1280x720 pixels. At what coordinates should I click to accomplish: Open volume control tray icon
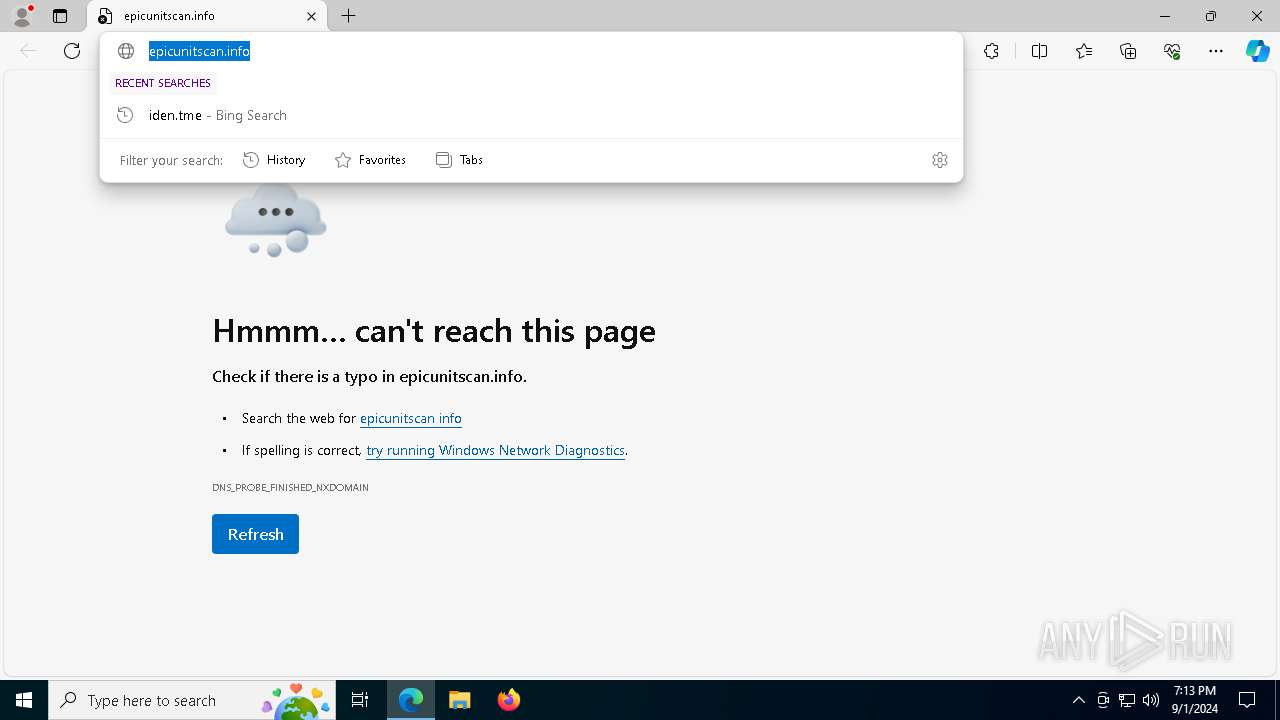coord(1151,700)
